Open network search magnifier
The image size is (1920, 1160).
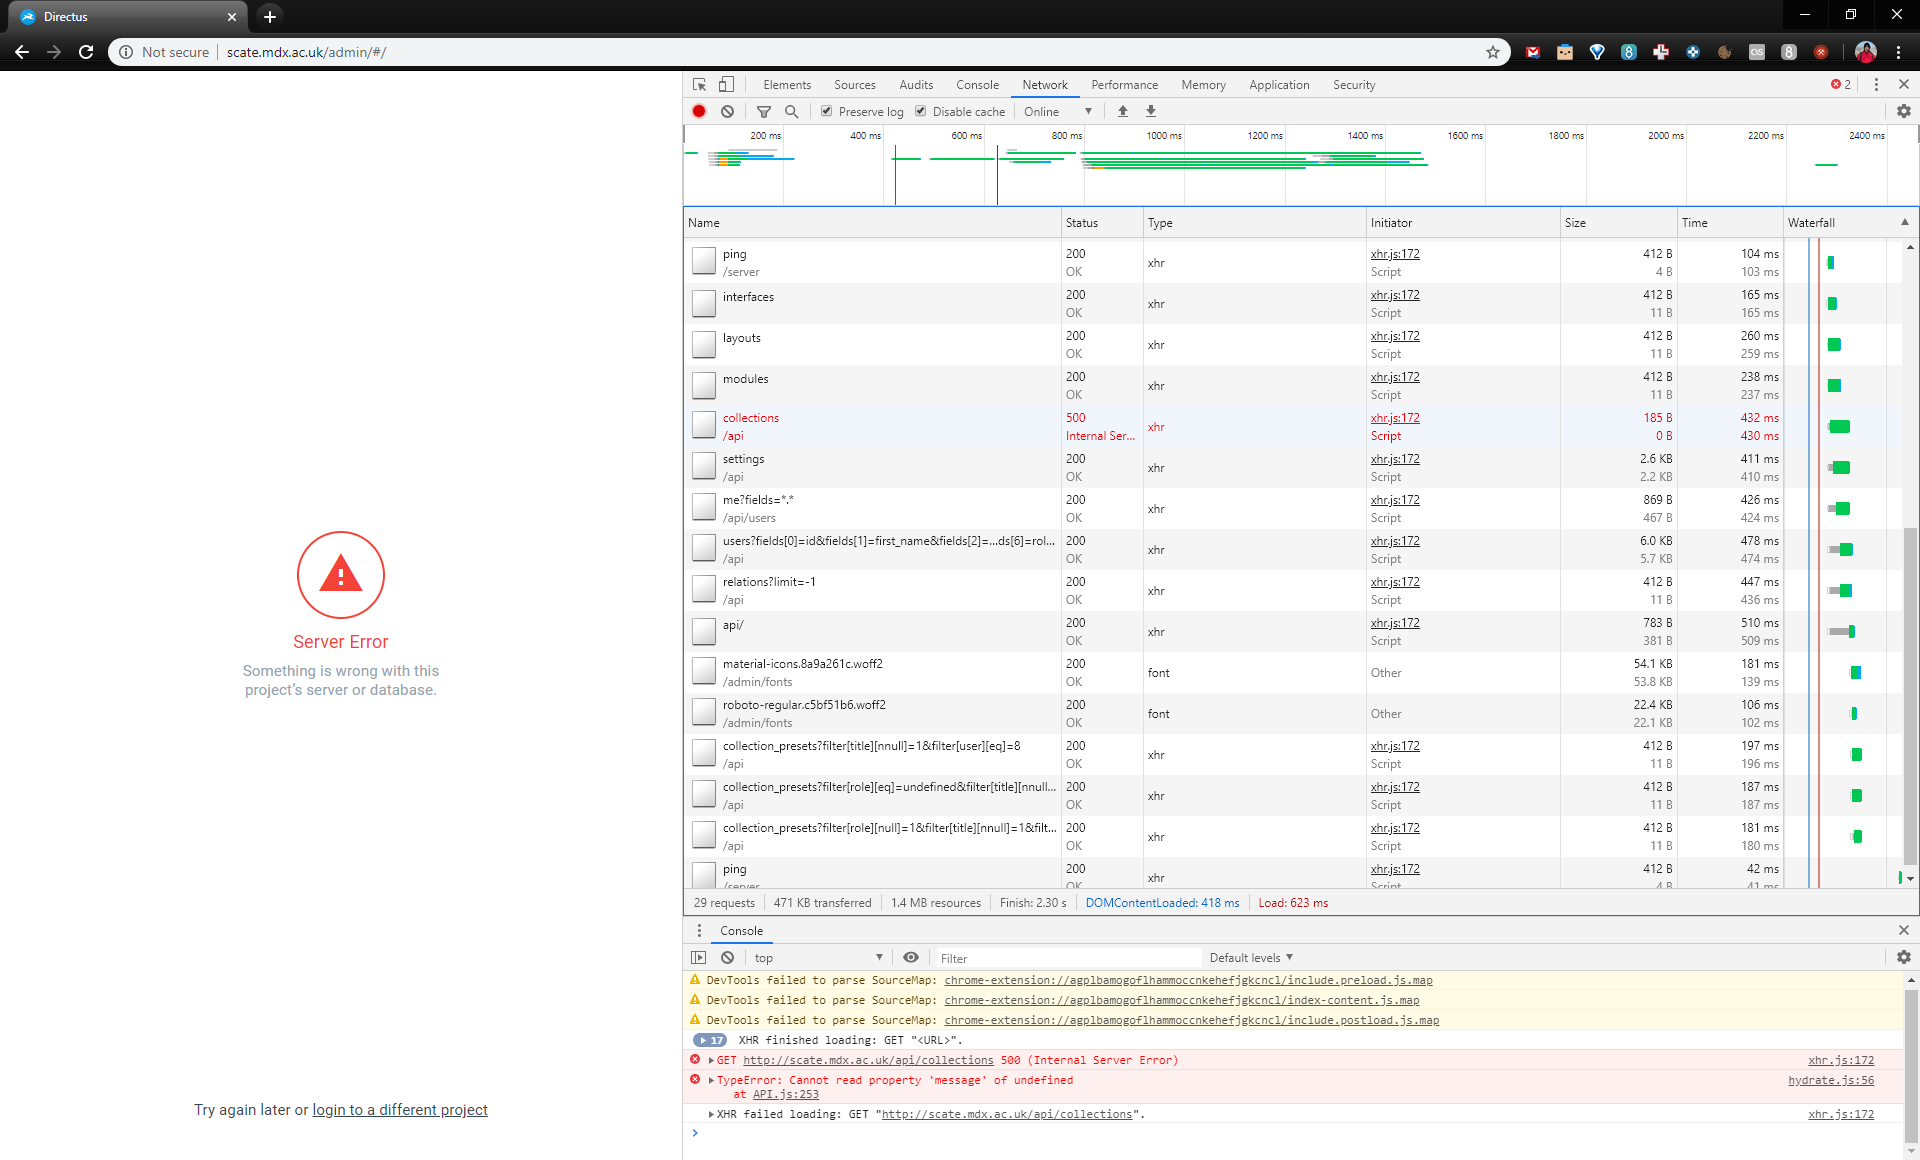(x=791, y=111)
